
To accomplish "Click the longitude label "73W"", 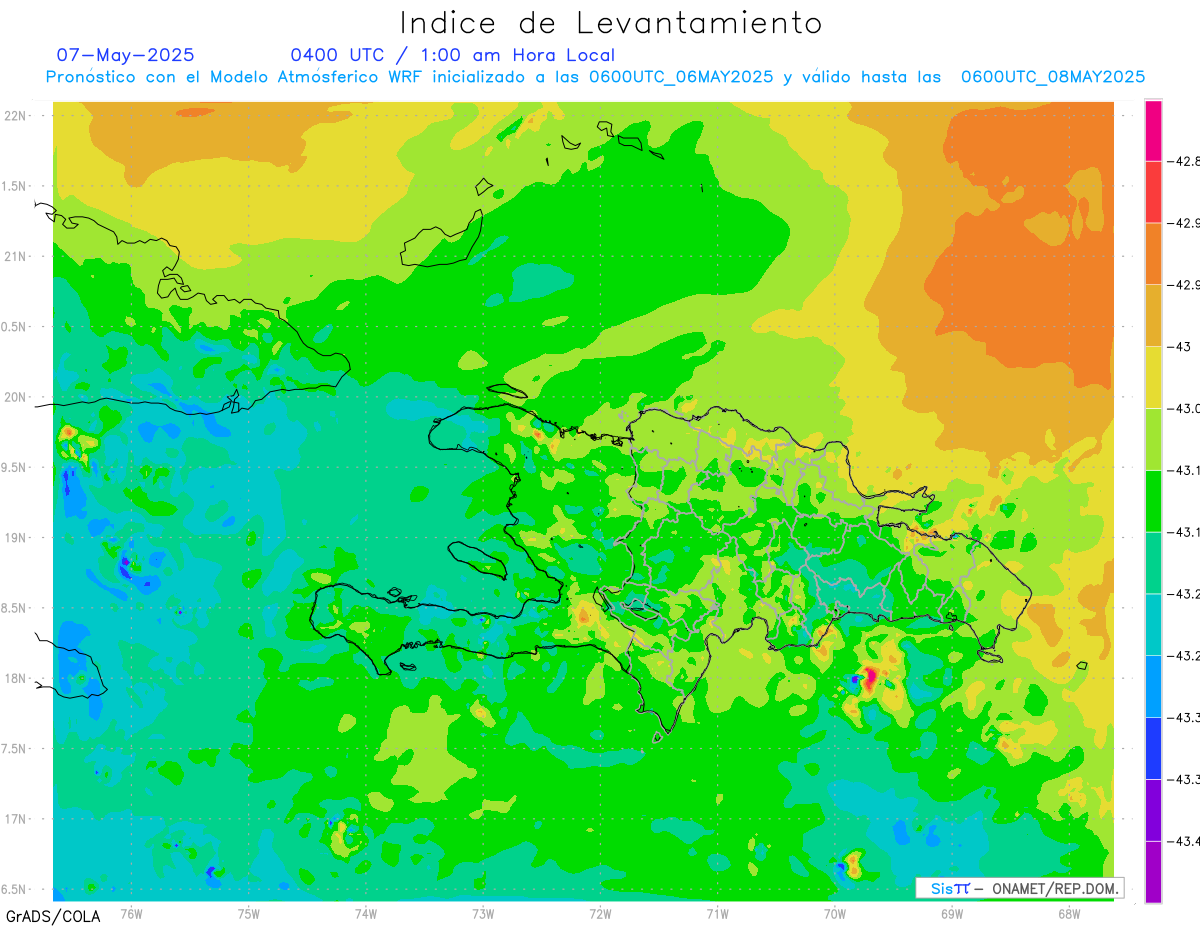I will pyautogui.click(x=483, y=913).
